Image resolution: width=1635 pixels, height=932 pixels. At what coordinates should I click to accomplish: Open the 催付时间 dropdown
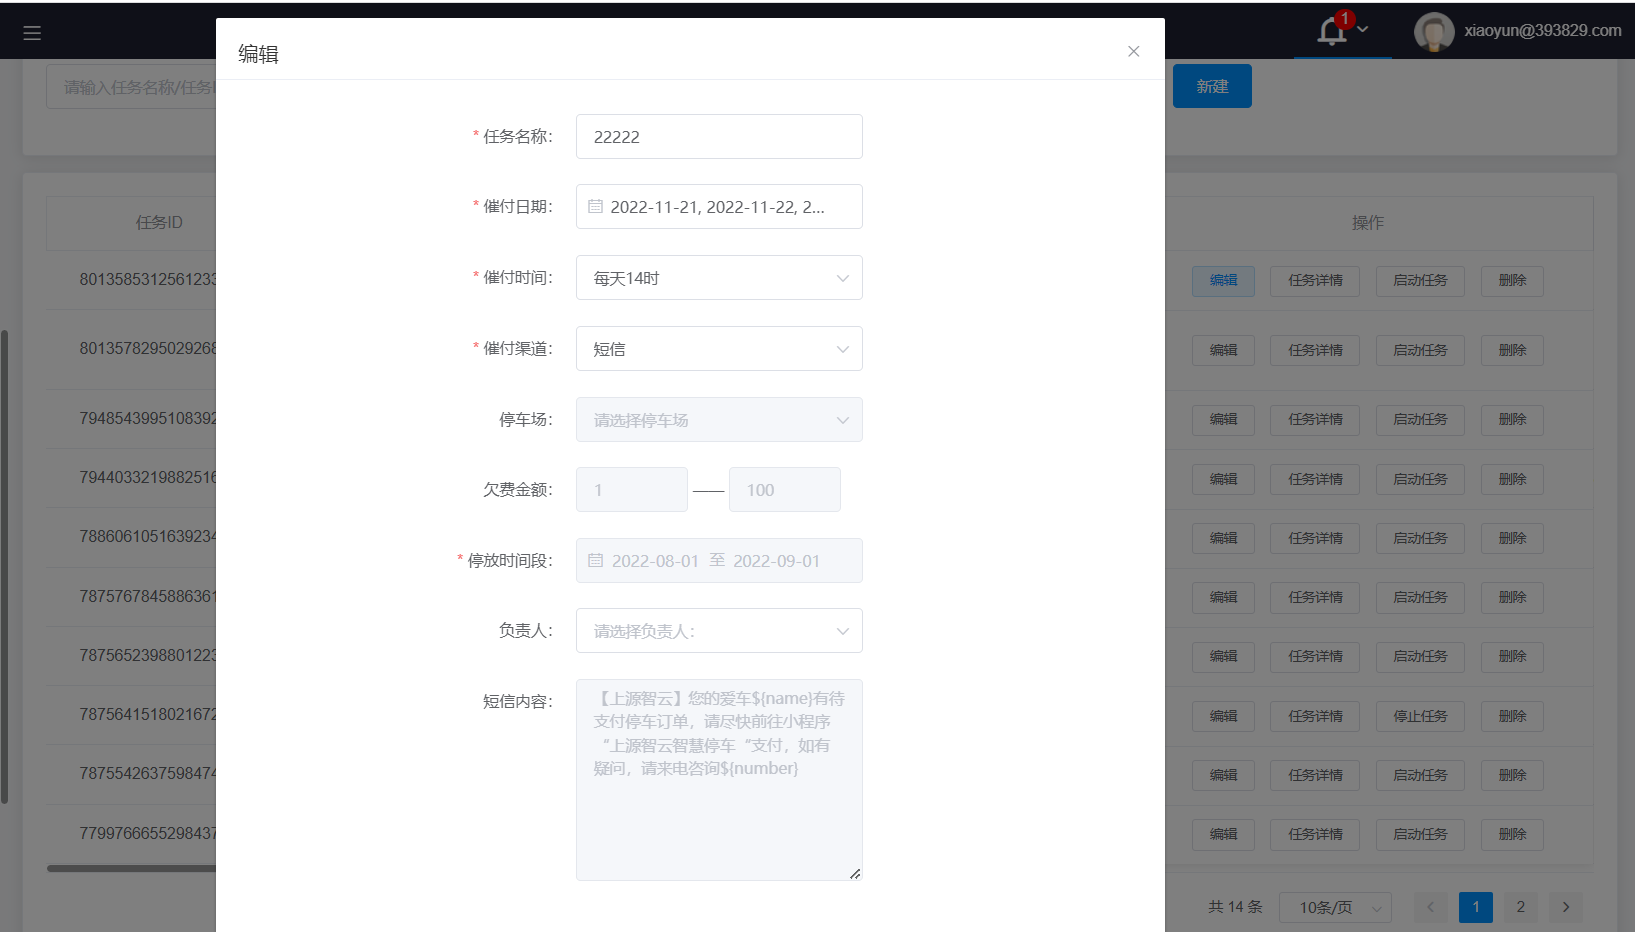(719, 278)
